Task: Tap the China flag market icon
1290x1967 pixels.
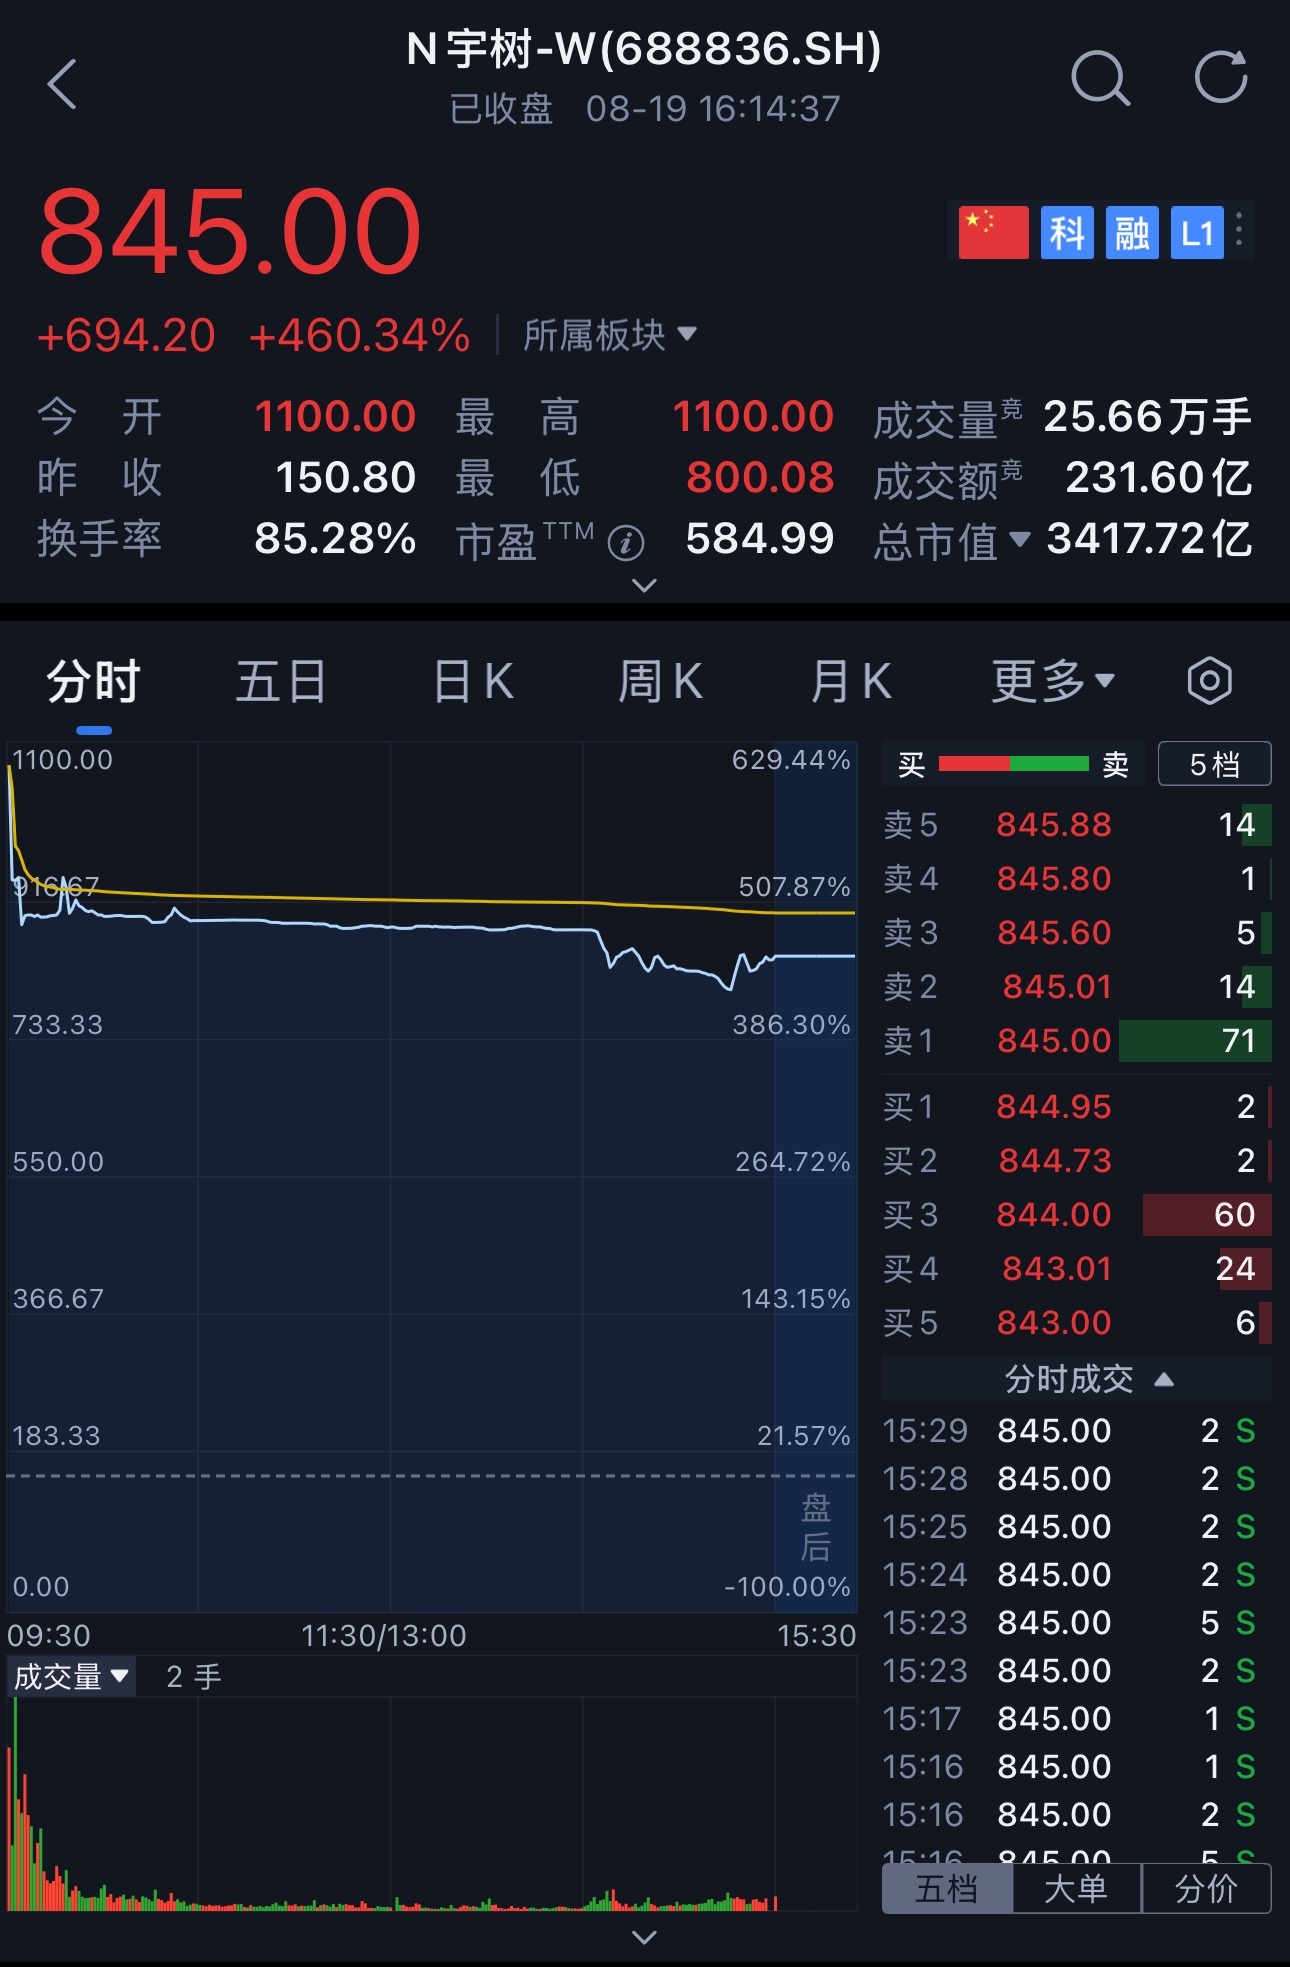Action: point(993,233)
